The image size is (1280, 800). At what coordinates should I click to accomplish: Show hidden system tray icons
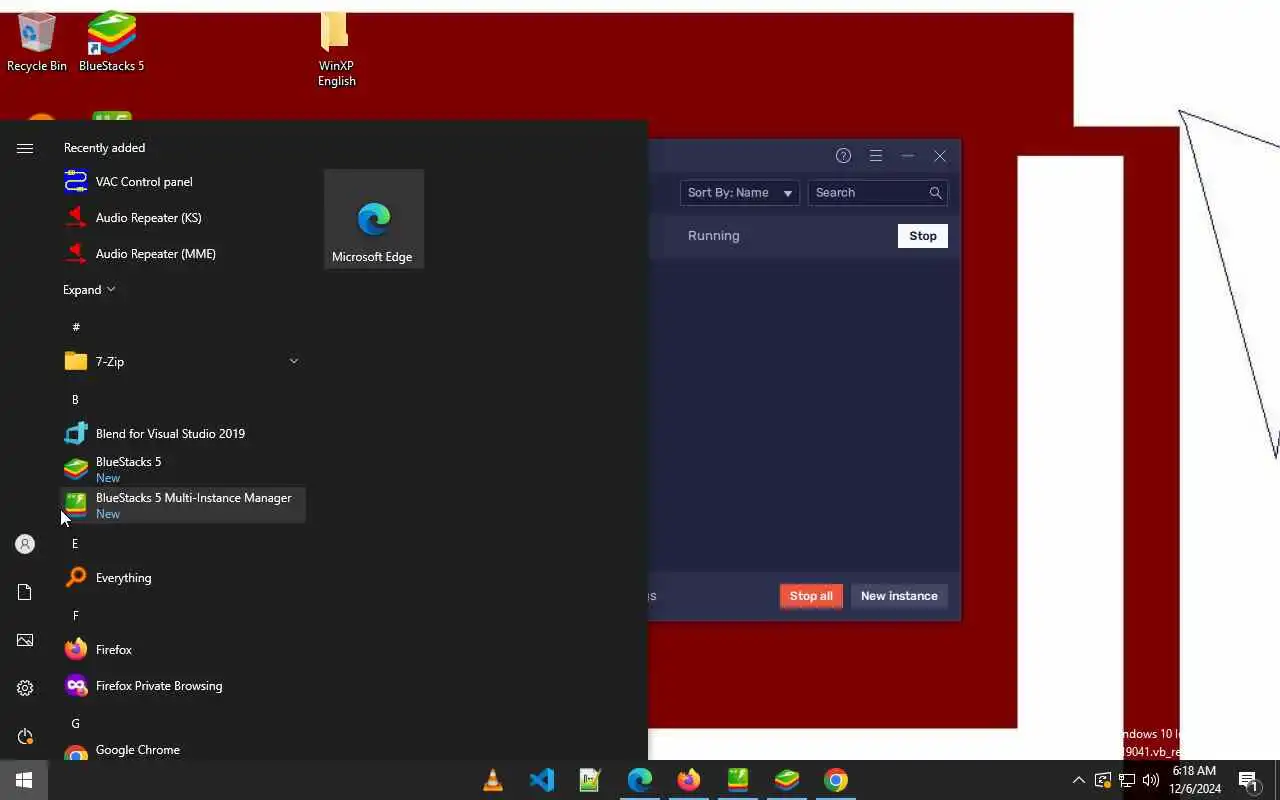[1078, 780]
